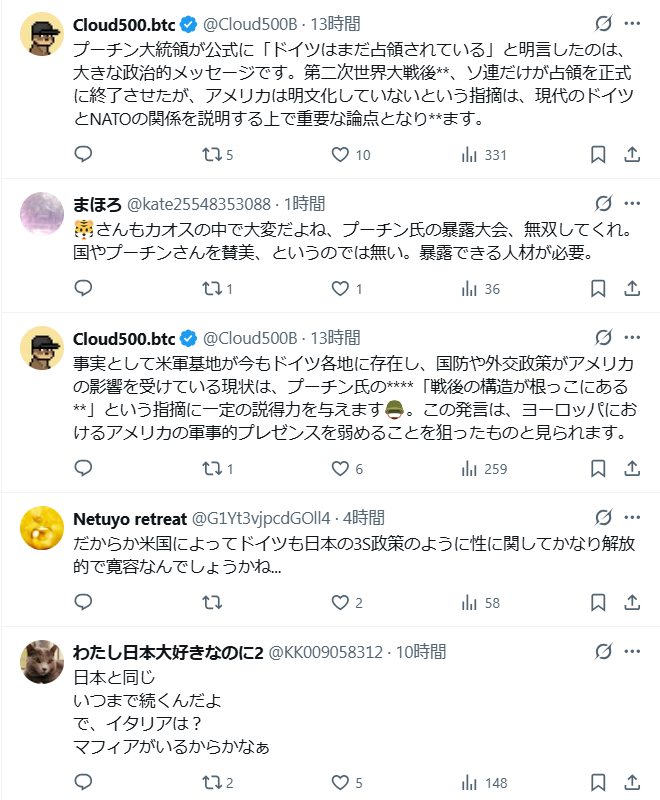660x800 pixels.
Task: Reply to Cloud500.btc's first tweet about Putin
Action: tap(84, 154)
